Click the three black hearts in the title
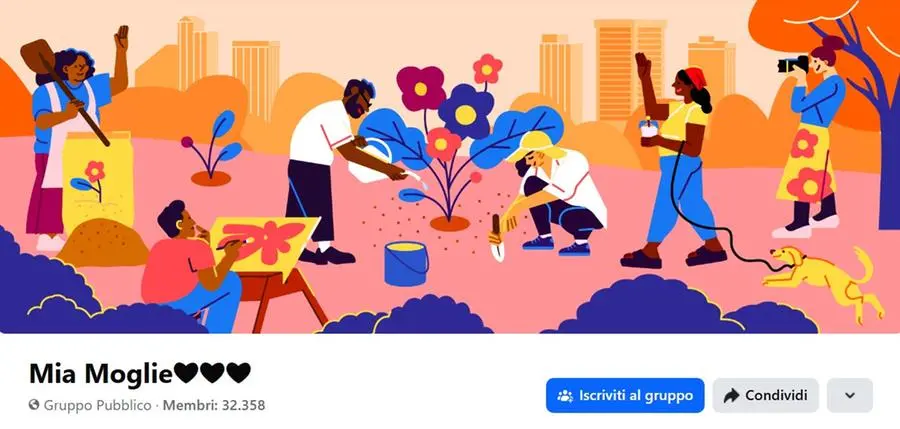Viewport: 900px width, 429px height. pyautogui.click(x=212, y=373)
